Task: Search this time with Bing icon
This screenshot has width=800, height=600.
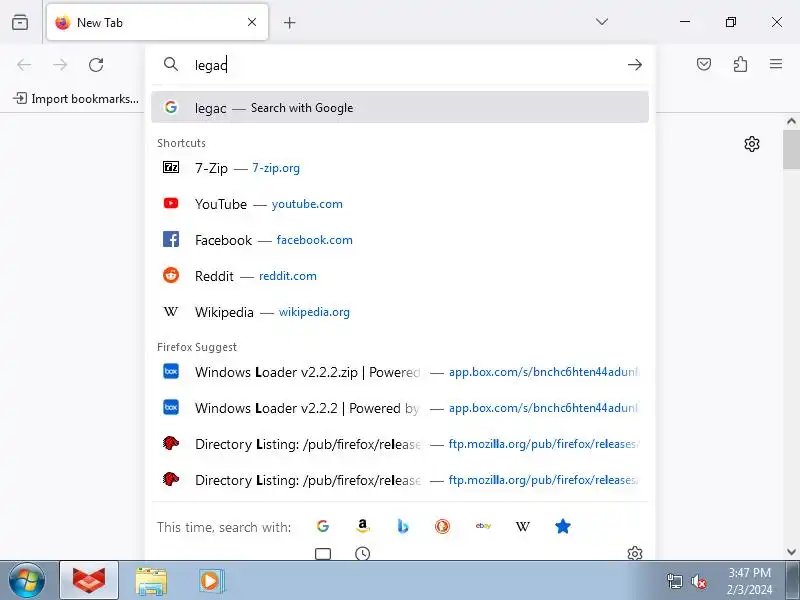Action: pos(403,526)
